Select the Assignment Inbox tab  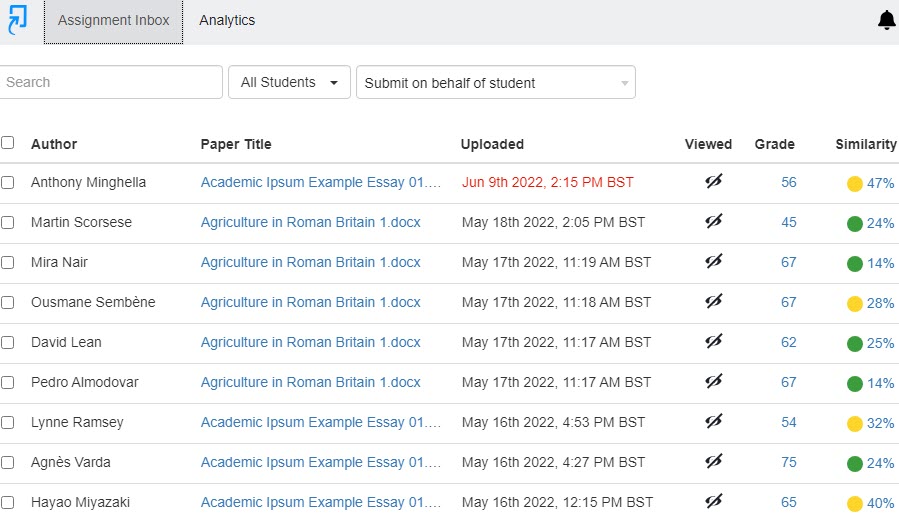click(x=113, y=20)
